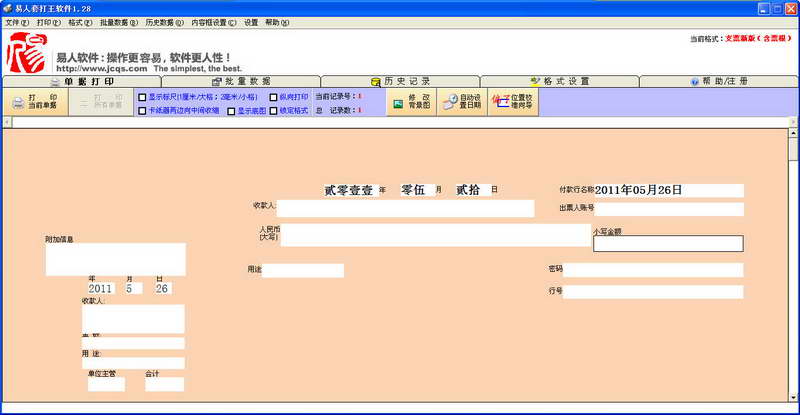Enable 显示底图 checkbox
The height and width of the screenshot is (415, 800).
point(231,111)
